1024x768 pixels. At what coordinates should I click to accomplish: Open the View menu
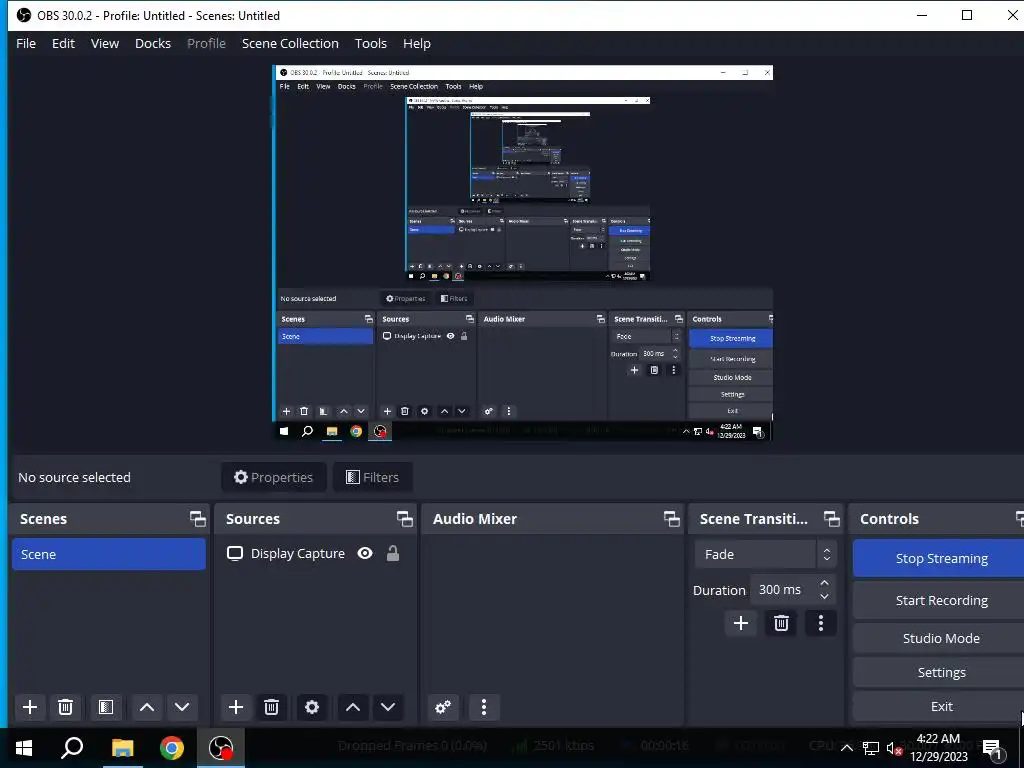tap(104, 44)
